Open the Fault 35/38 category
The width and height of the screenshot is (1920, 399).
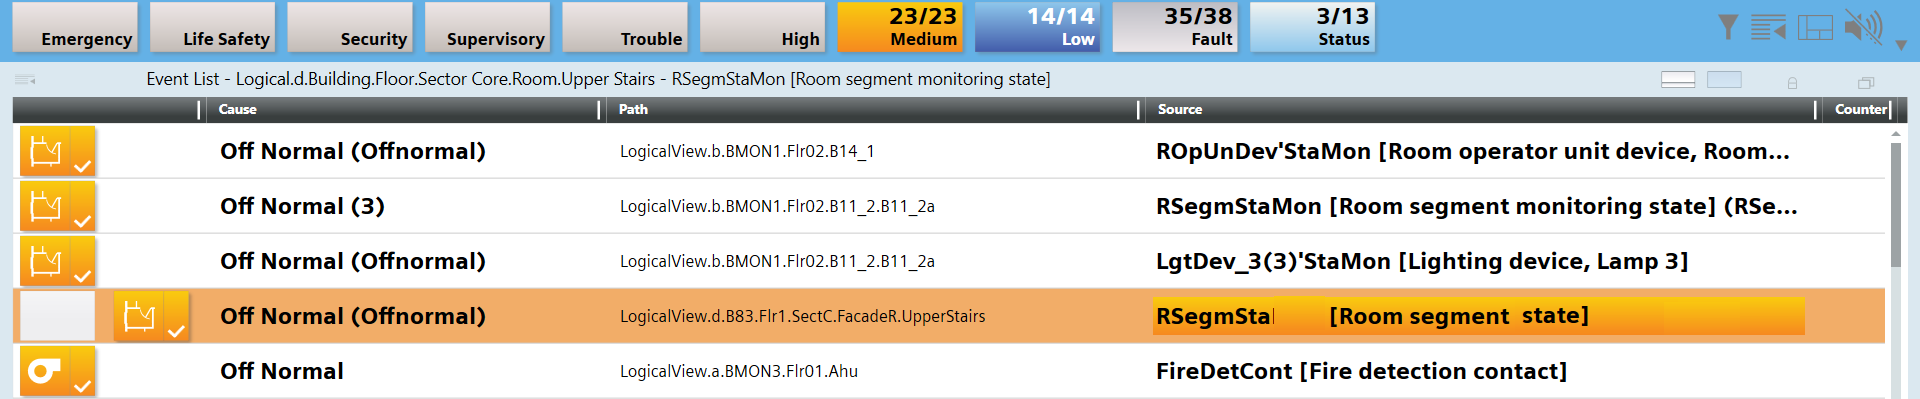point(1174,27)
